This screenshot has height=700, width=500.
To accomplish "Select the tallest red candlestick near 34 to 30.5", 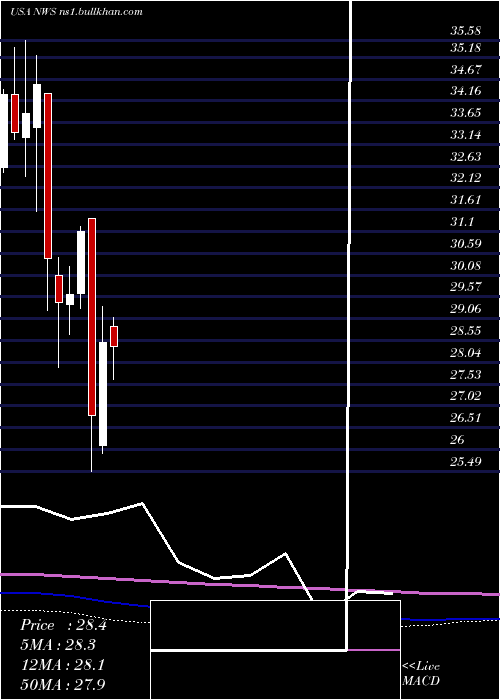I will 48,176.
